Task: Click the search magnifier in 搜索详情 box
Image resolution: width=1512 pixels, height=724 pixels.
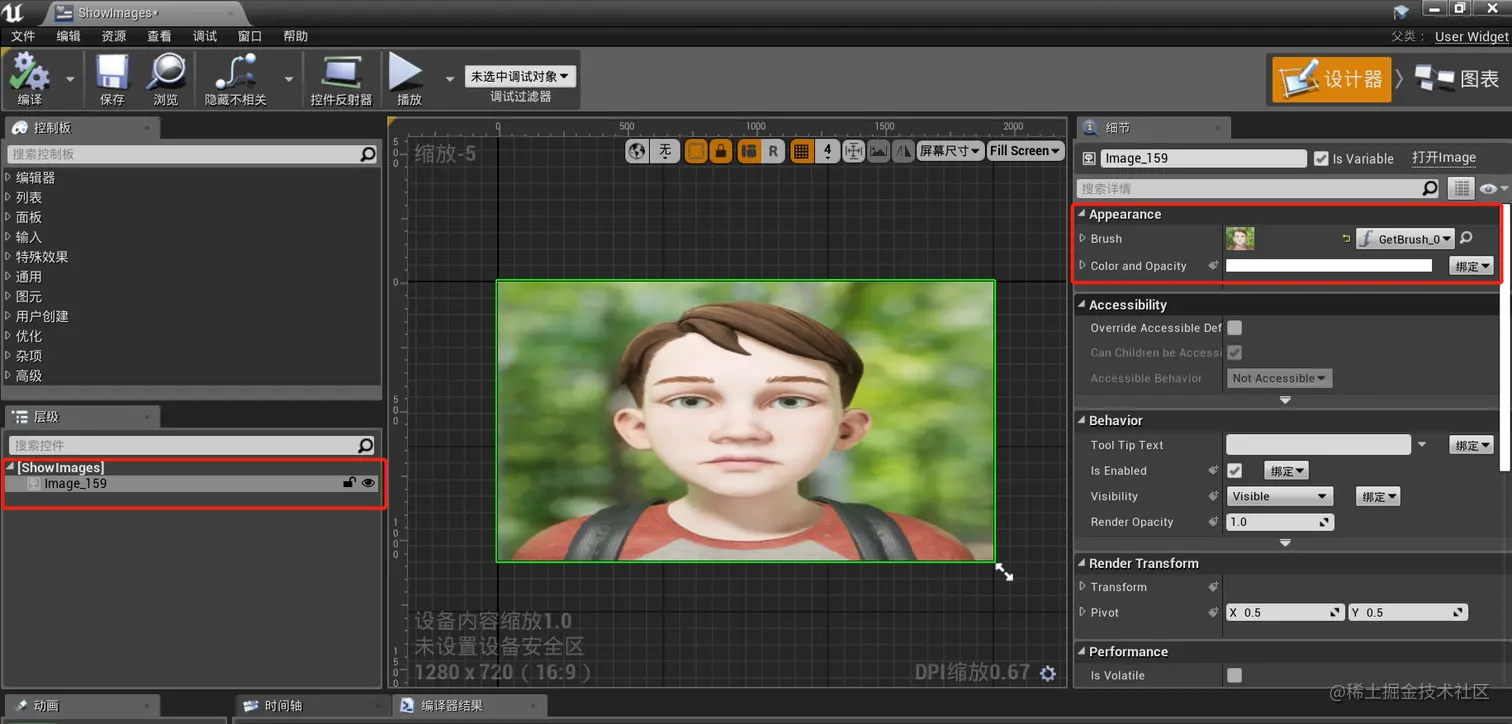Action: (x=1430, y=188)
